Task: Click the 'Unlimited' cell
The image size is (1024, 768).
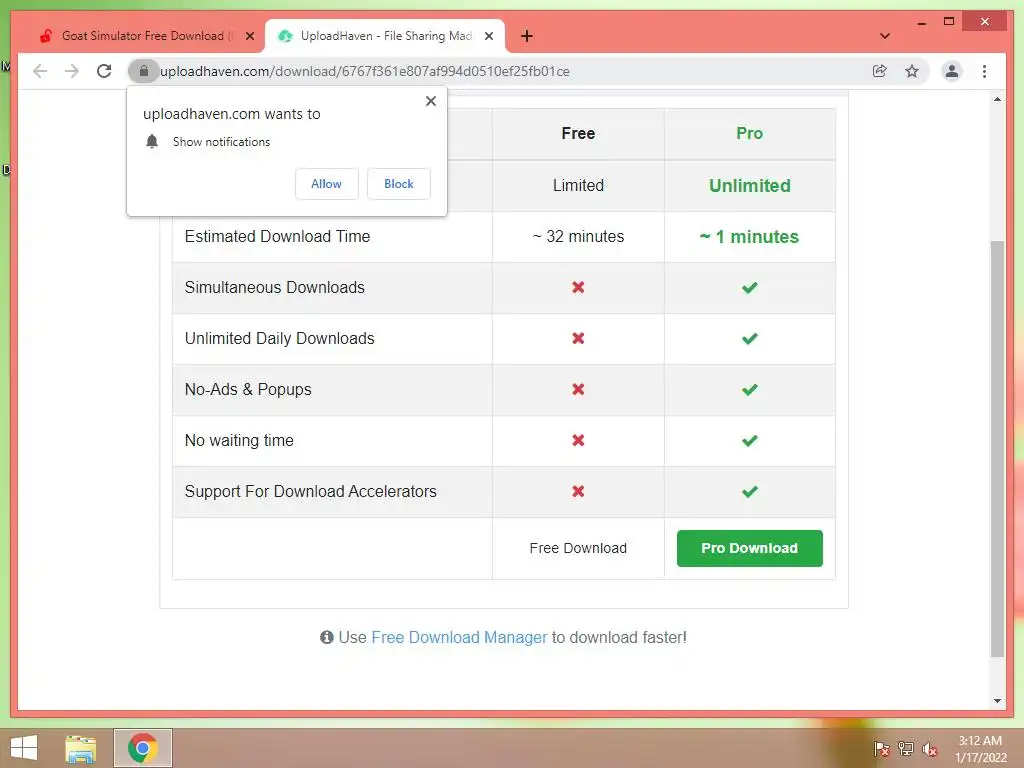Action: pos(750,185)
